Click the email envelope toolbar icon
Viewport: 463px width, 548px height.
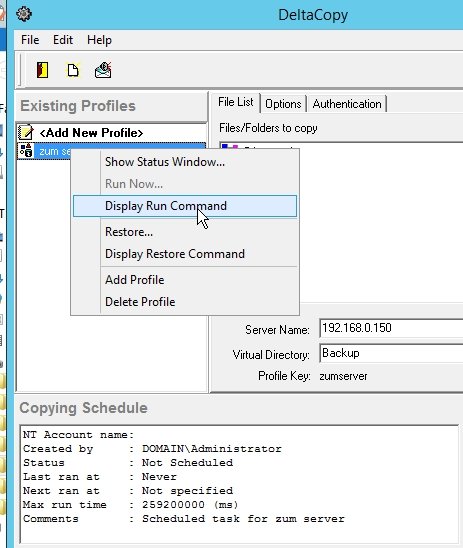[103, 70]
